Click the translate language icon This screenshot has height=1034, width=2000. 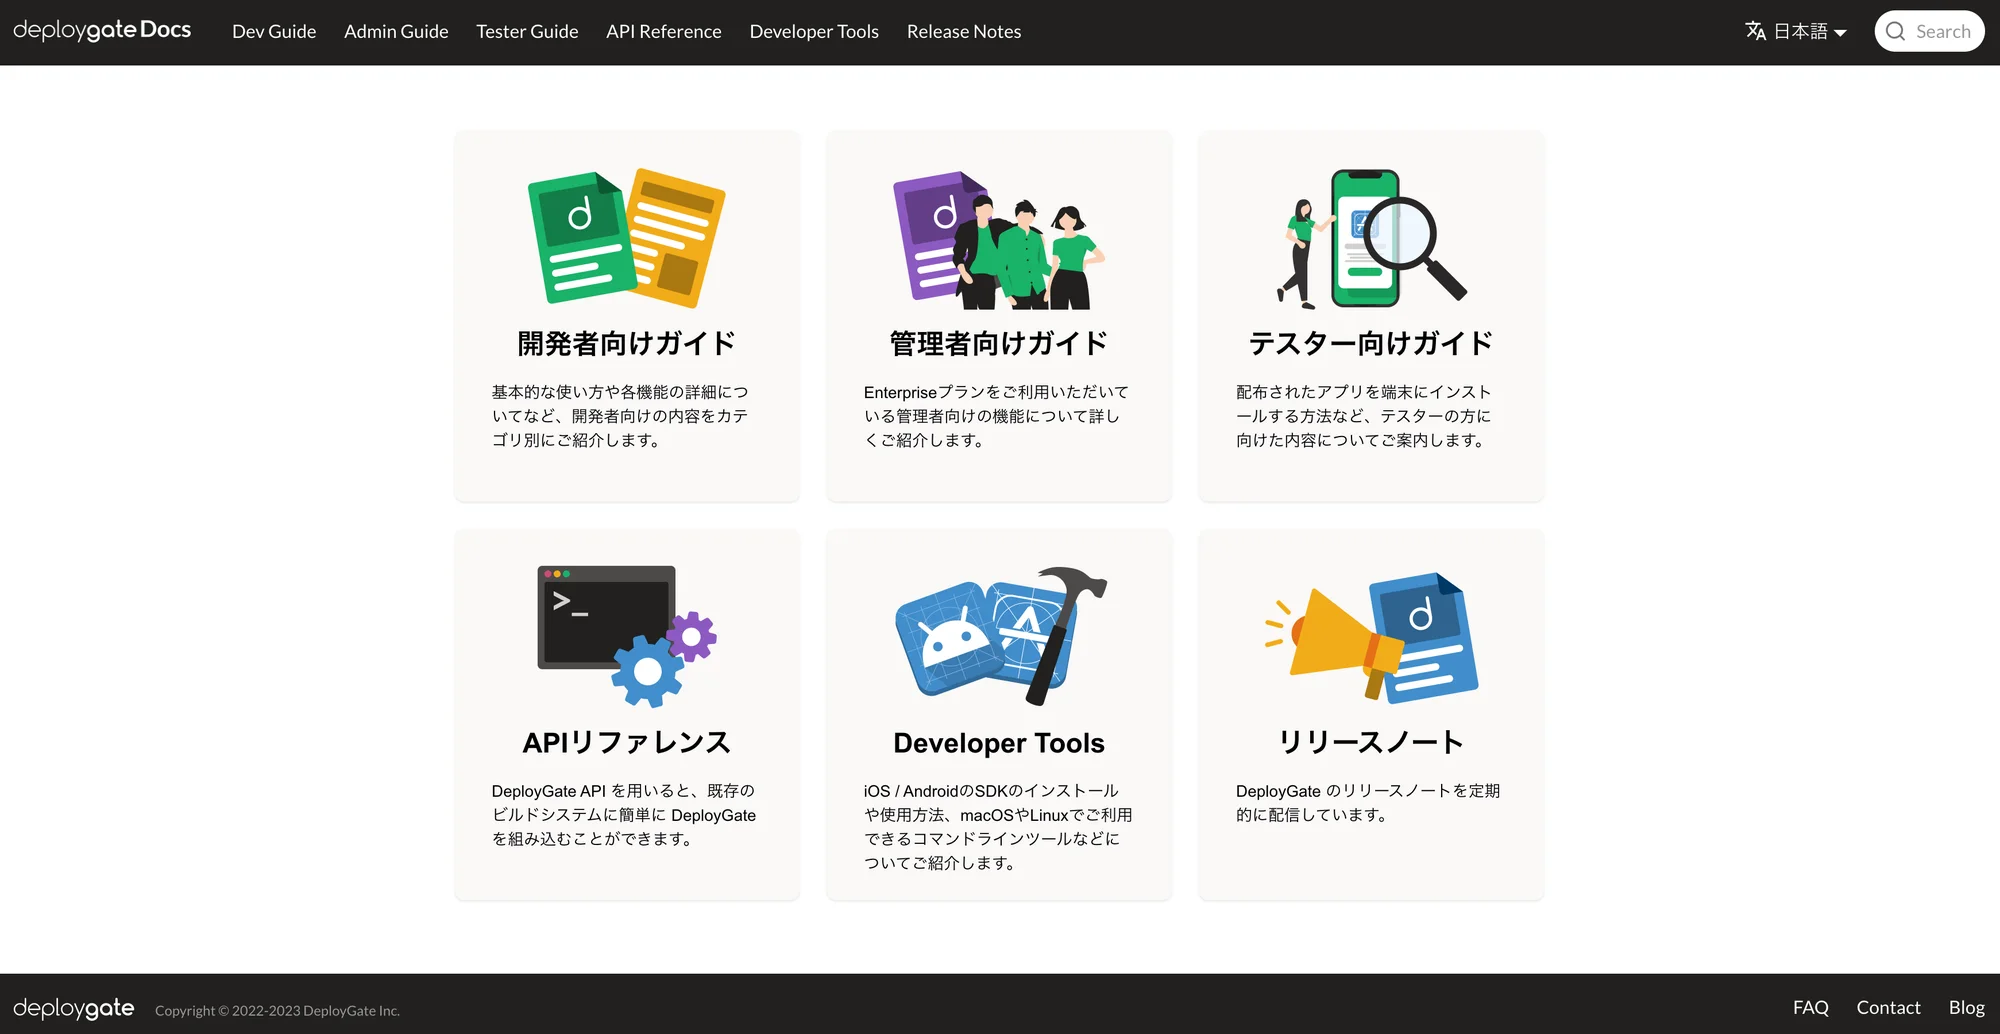(x=1756, y=31)
